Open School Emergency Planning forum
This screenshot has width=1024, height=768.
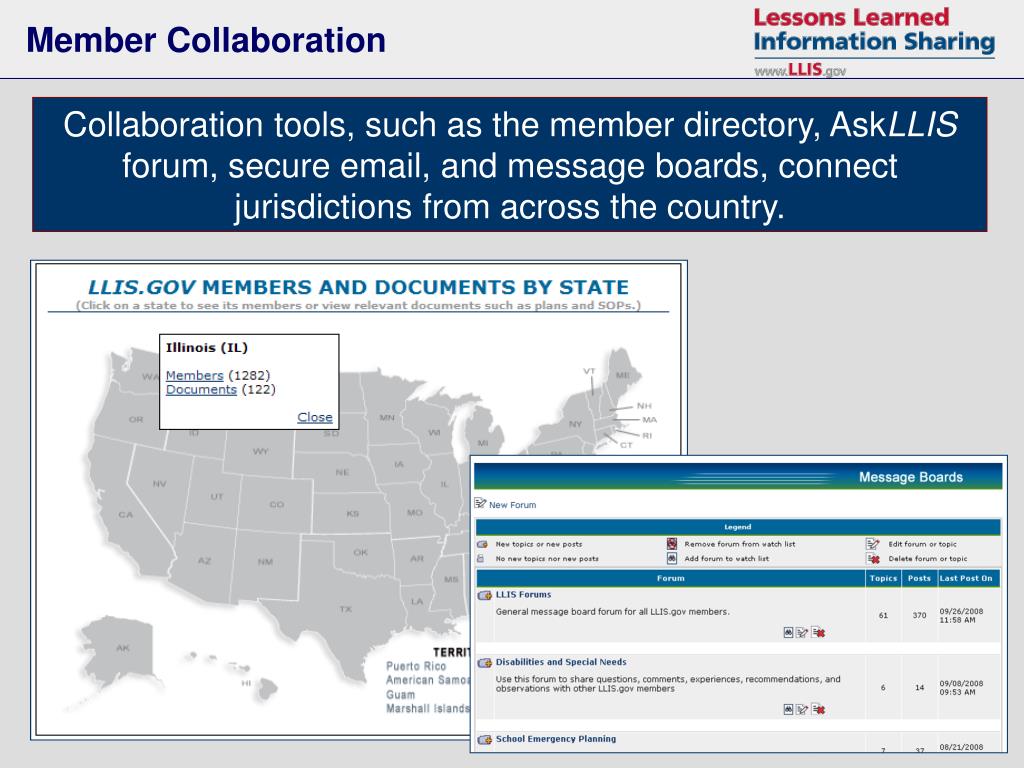pos(556,739)
